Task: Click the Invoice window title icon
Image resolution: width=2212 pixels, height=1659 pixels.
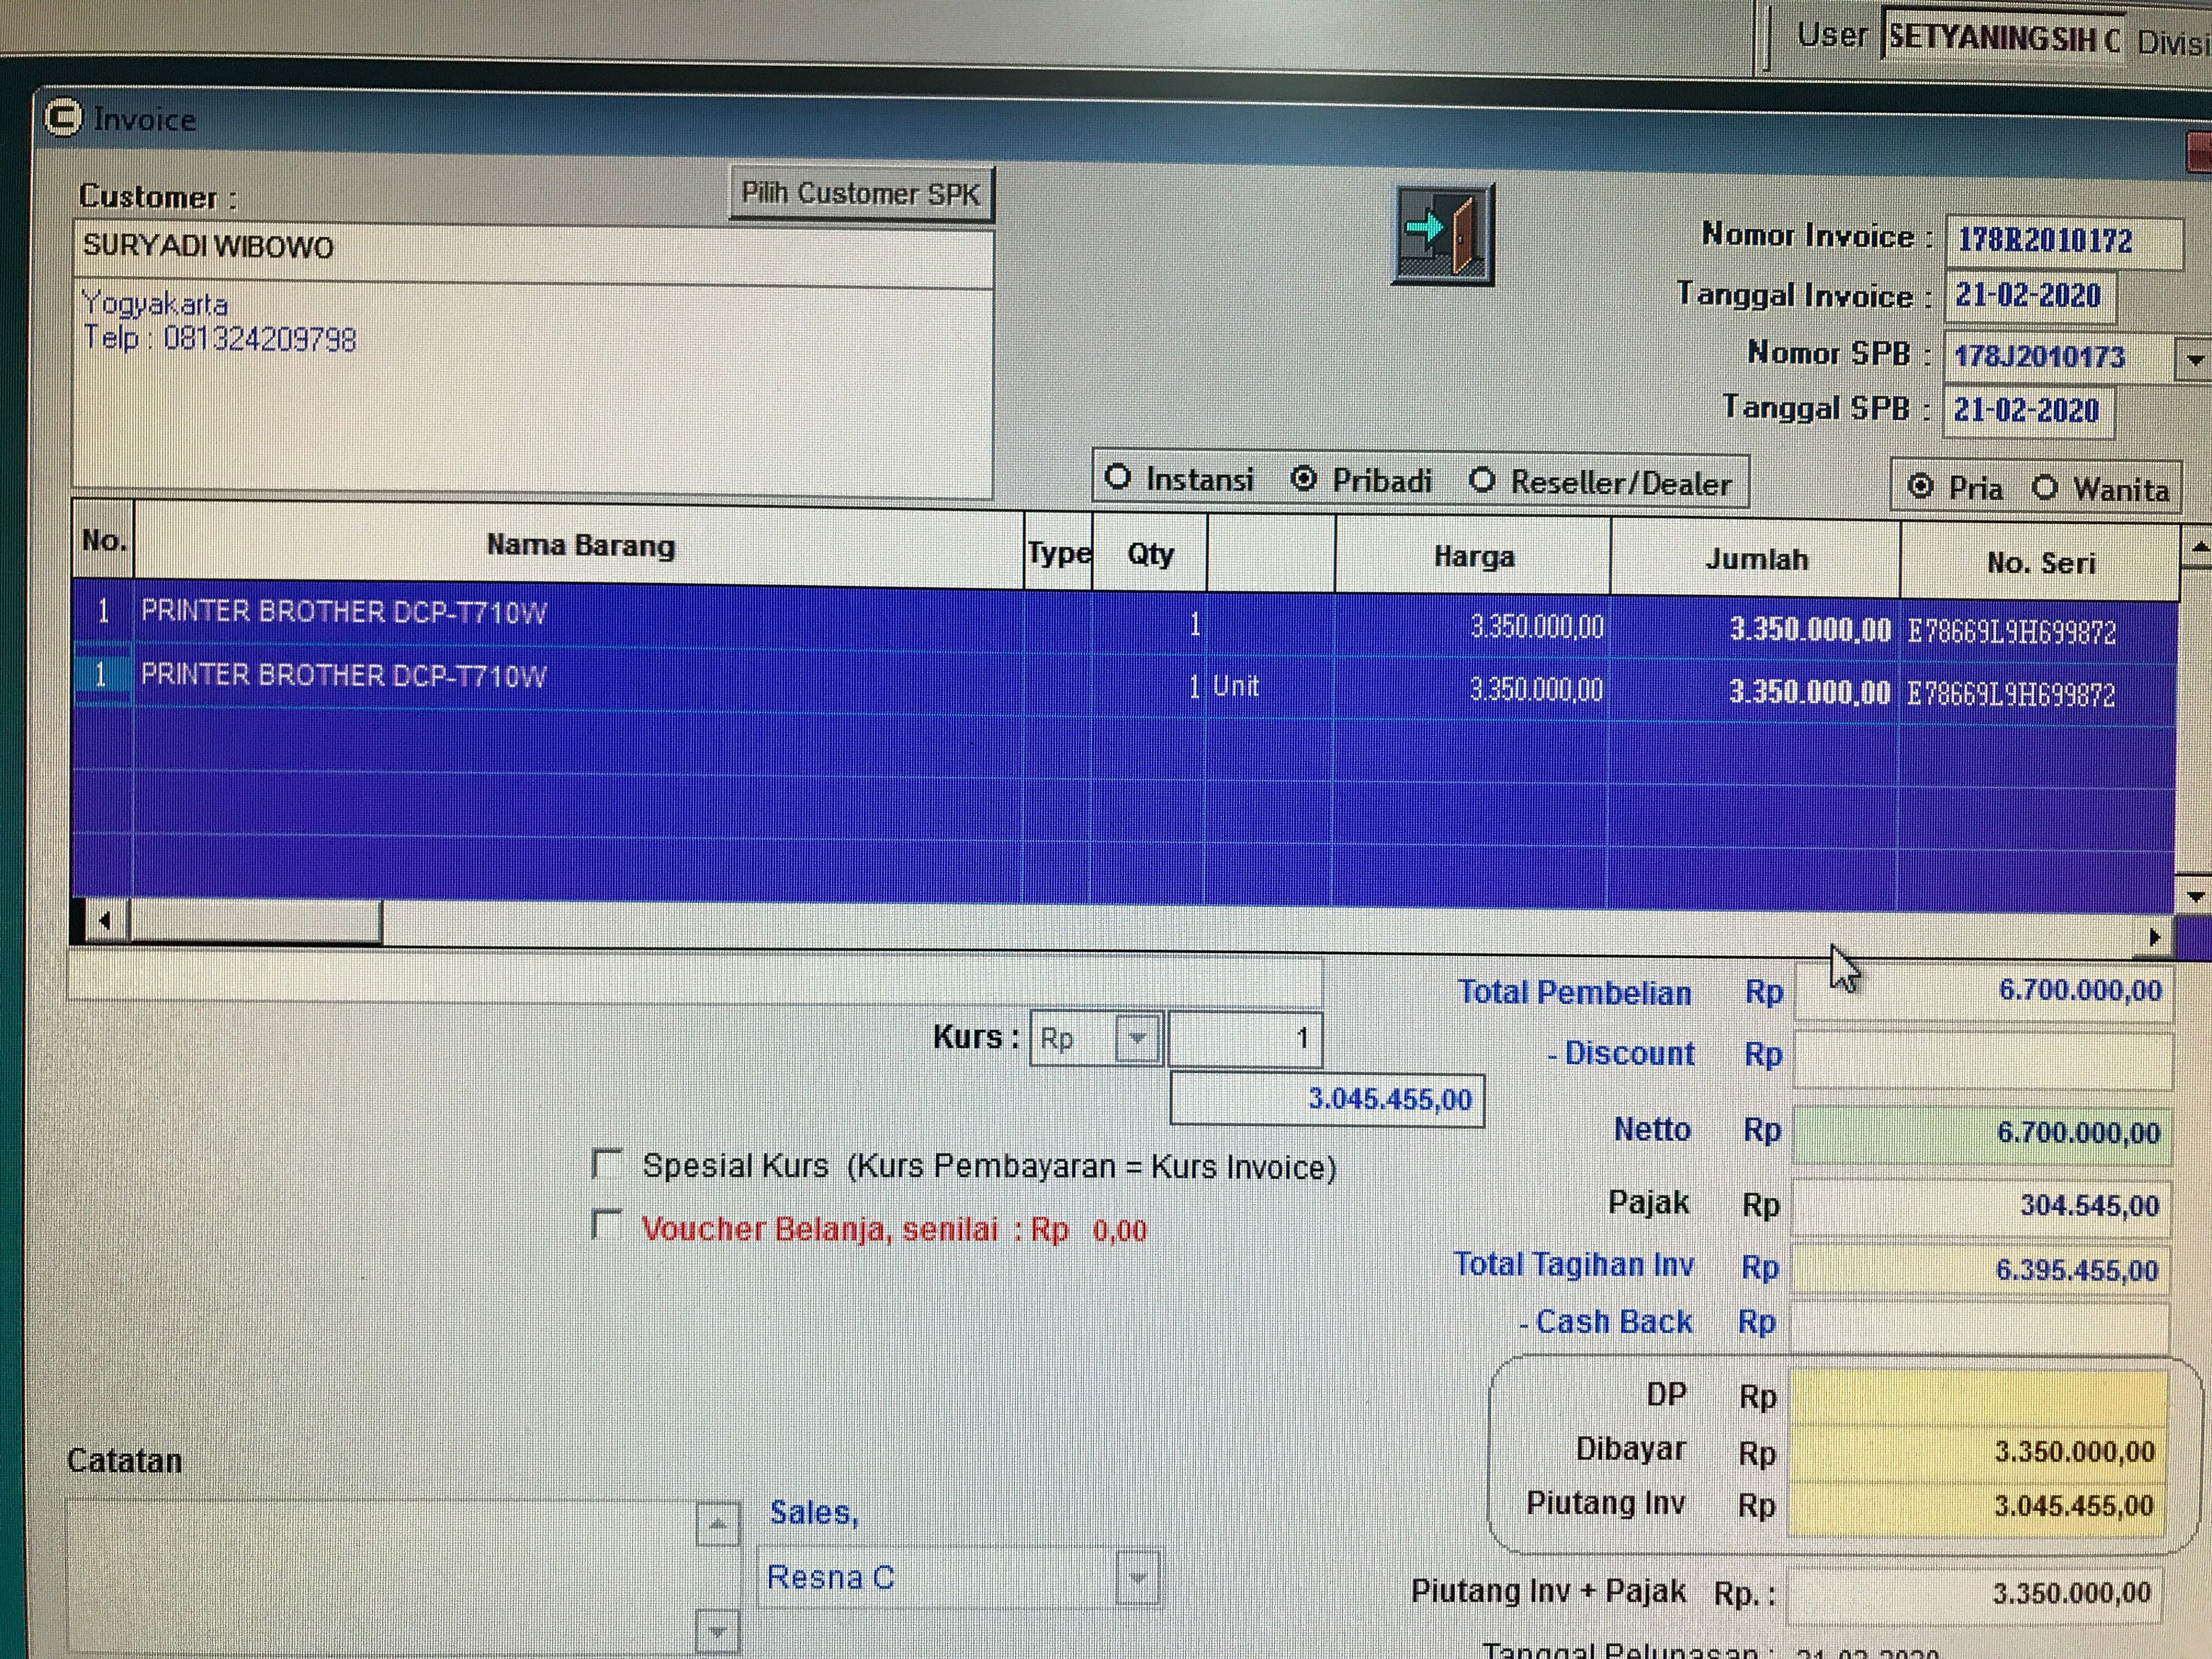Action: (63, 118)
